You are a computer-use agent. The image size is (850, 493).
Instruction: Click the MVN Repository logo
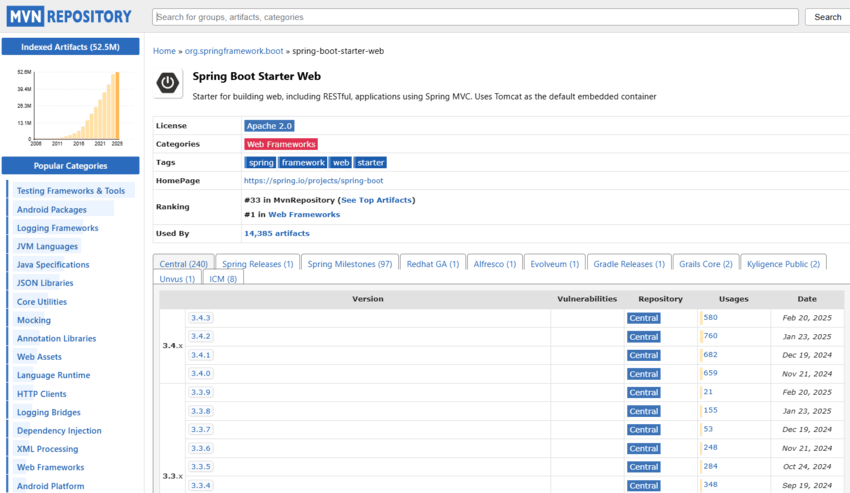point(69,17)
